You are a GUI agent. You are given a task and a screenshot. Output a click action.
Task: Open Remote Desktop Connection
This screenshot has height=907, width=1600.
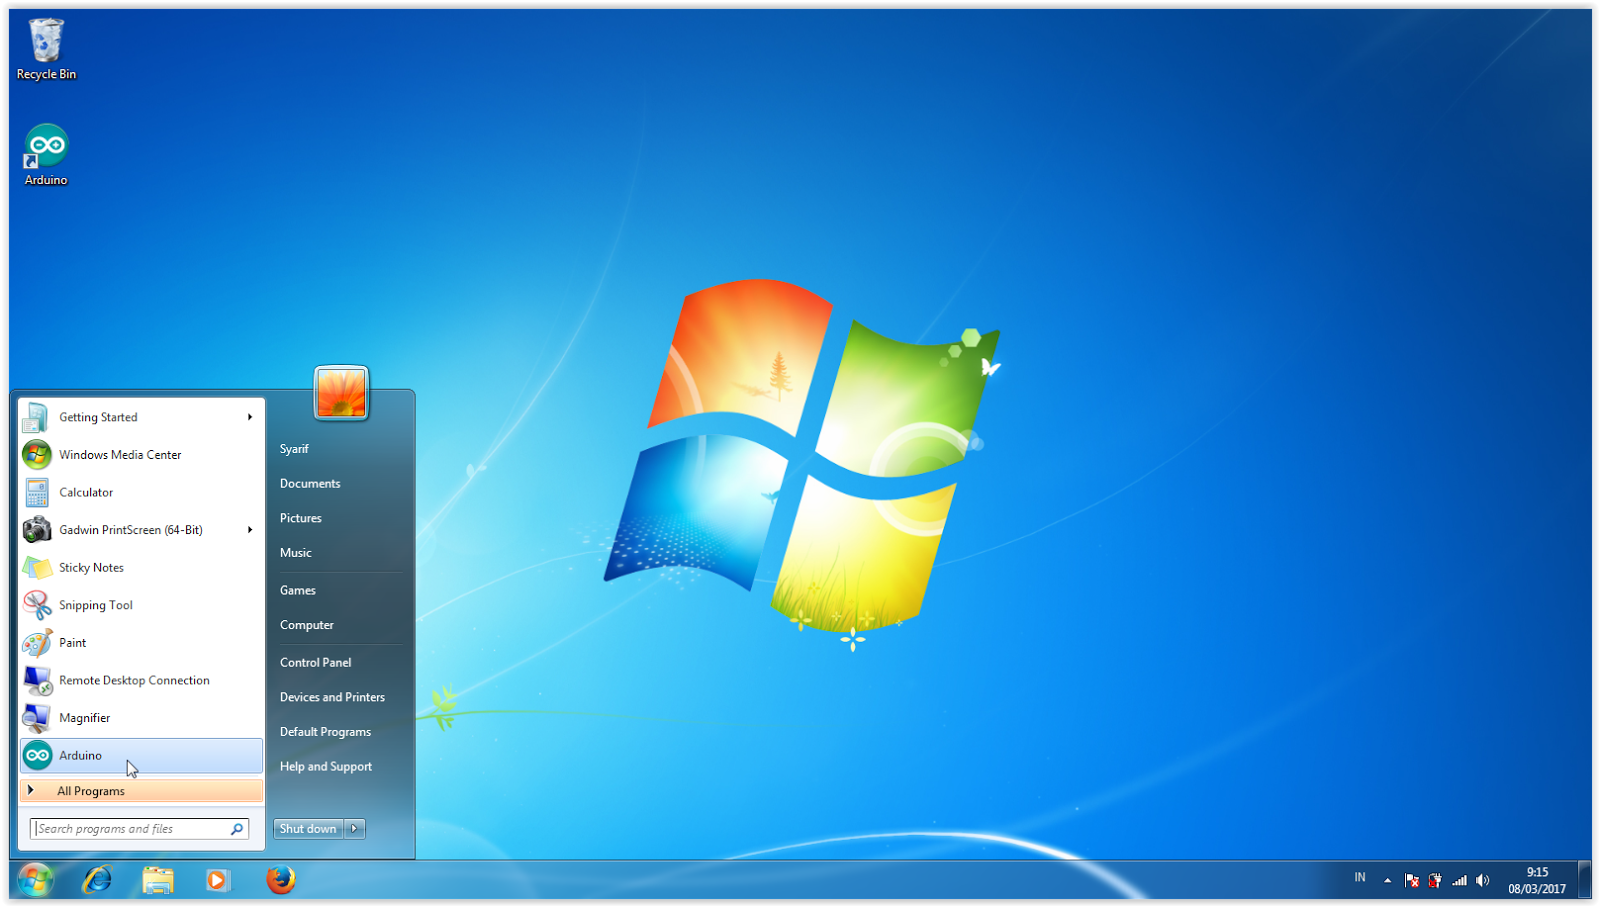134,680
